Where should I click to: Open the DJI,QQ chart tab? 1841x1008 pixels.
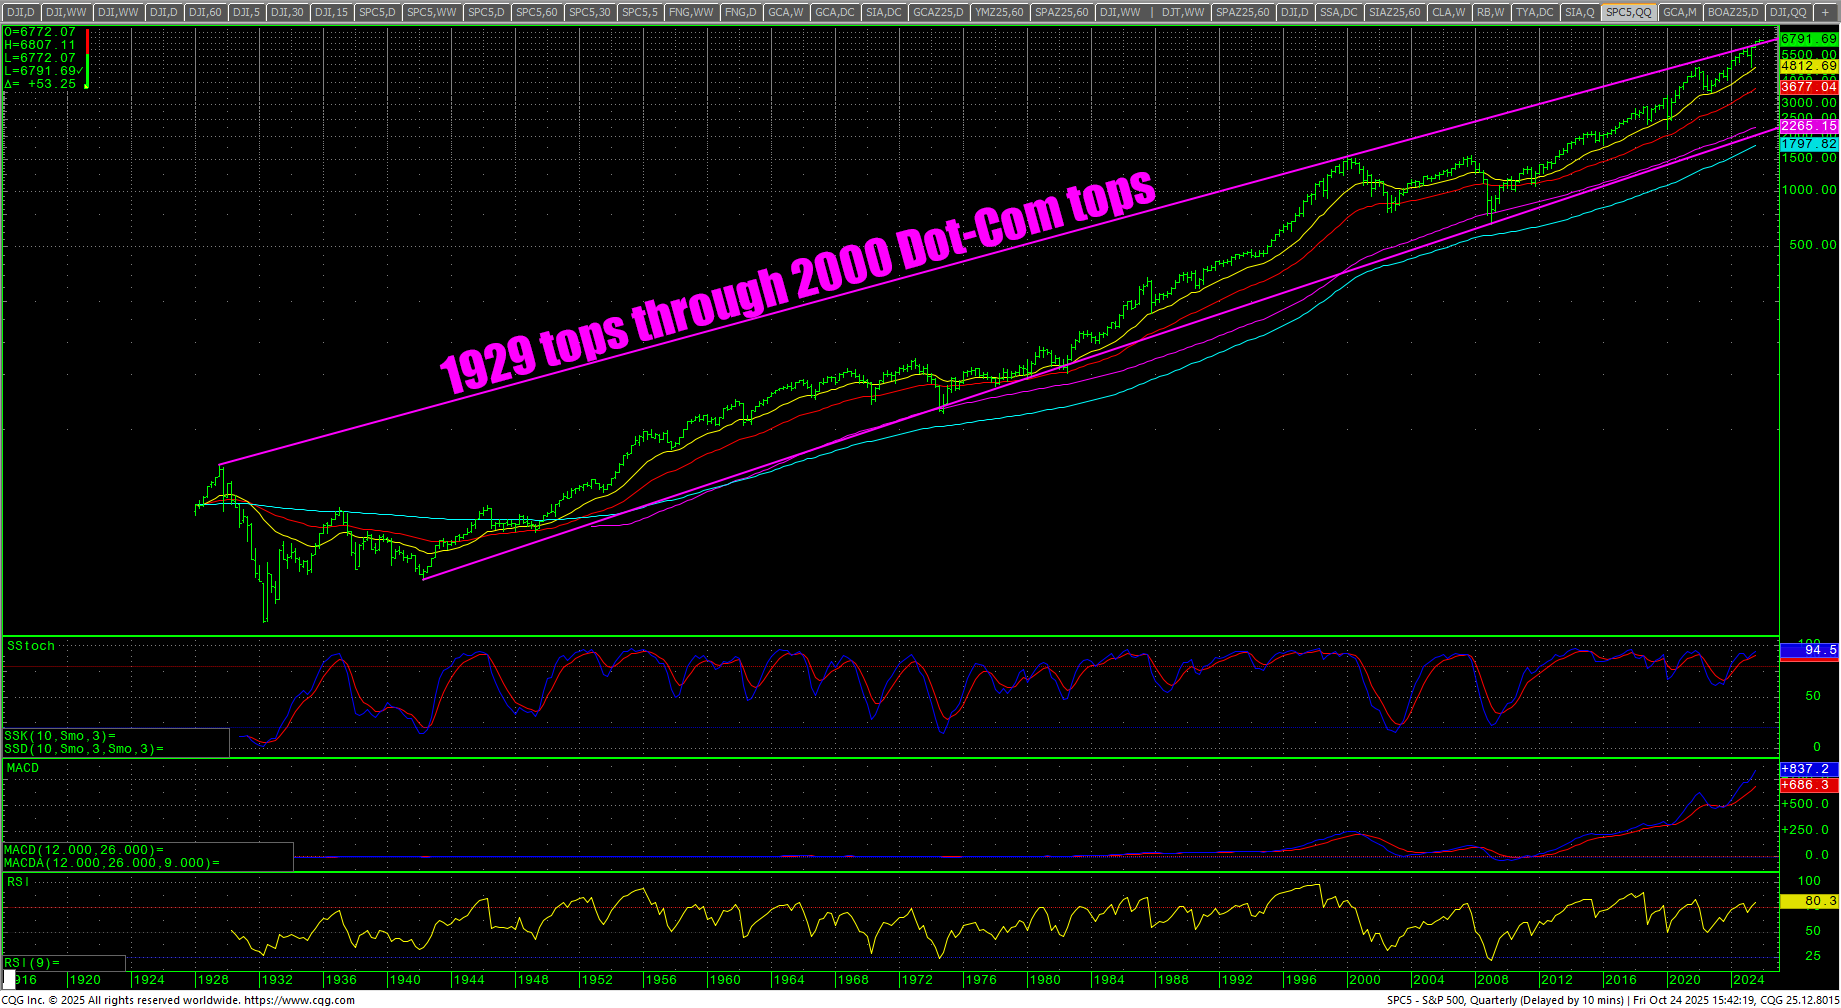(1787, 12)
